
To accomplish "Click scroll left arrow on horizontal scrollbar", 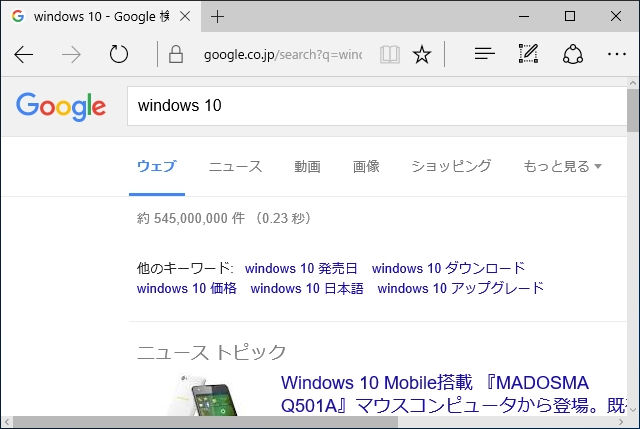I will pyautogui.click(x=7, y=422).
